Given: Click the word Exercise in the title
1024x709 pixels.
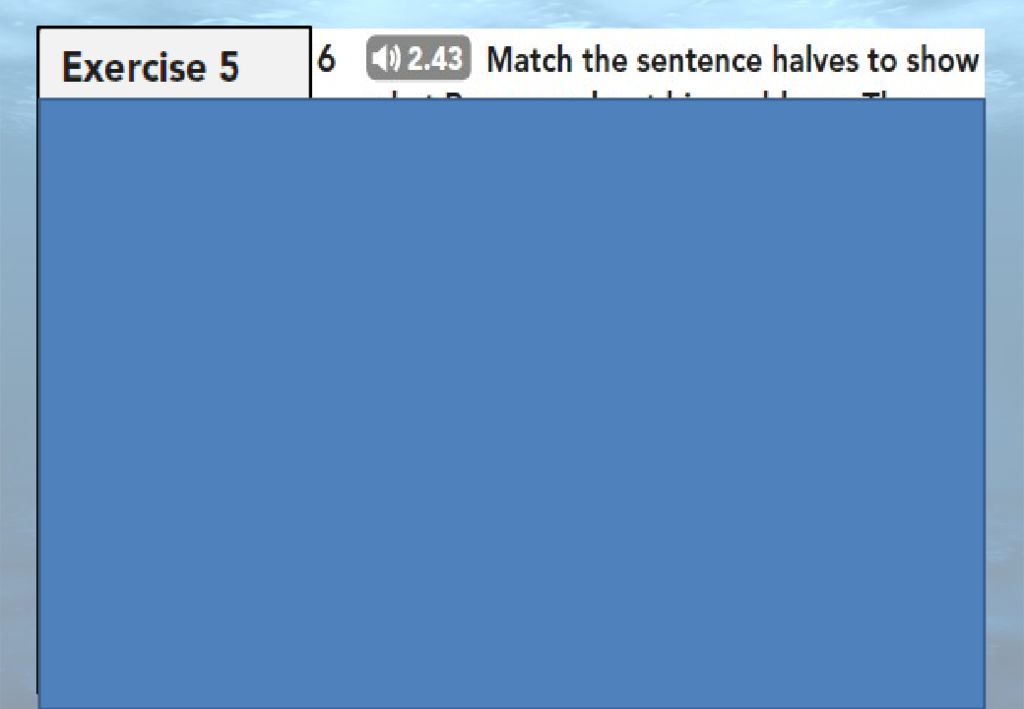Looking at the screenshot, I should 134,67.
